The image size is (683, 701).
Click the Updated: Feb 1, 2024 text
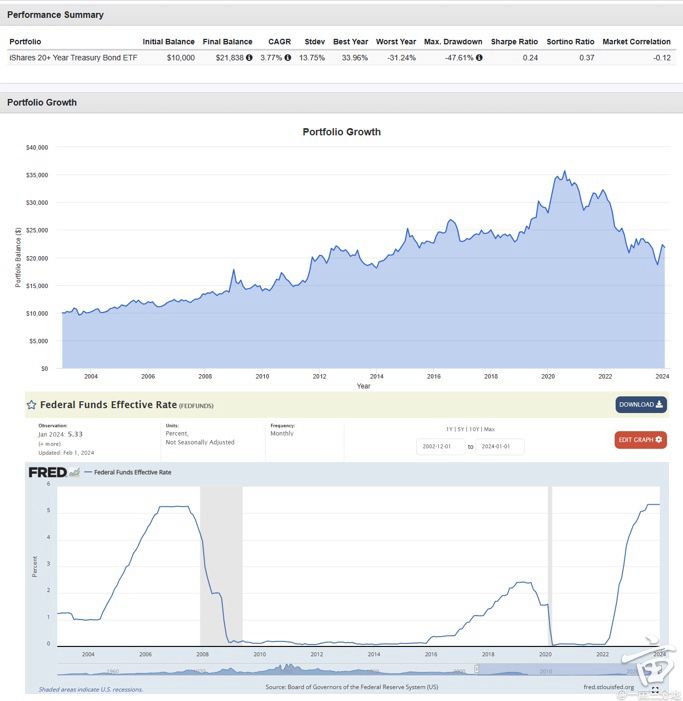pyautogui.click(x=66, y=453)
